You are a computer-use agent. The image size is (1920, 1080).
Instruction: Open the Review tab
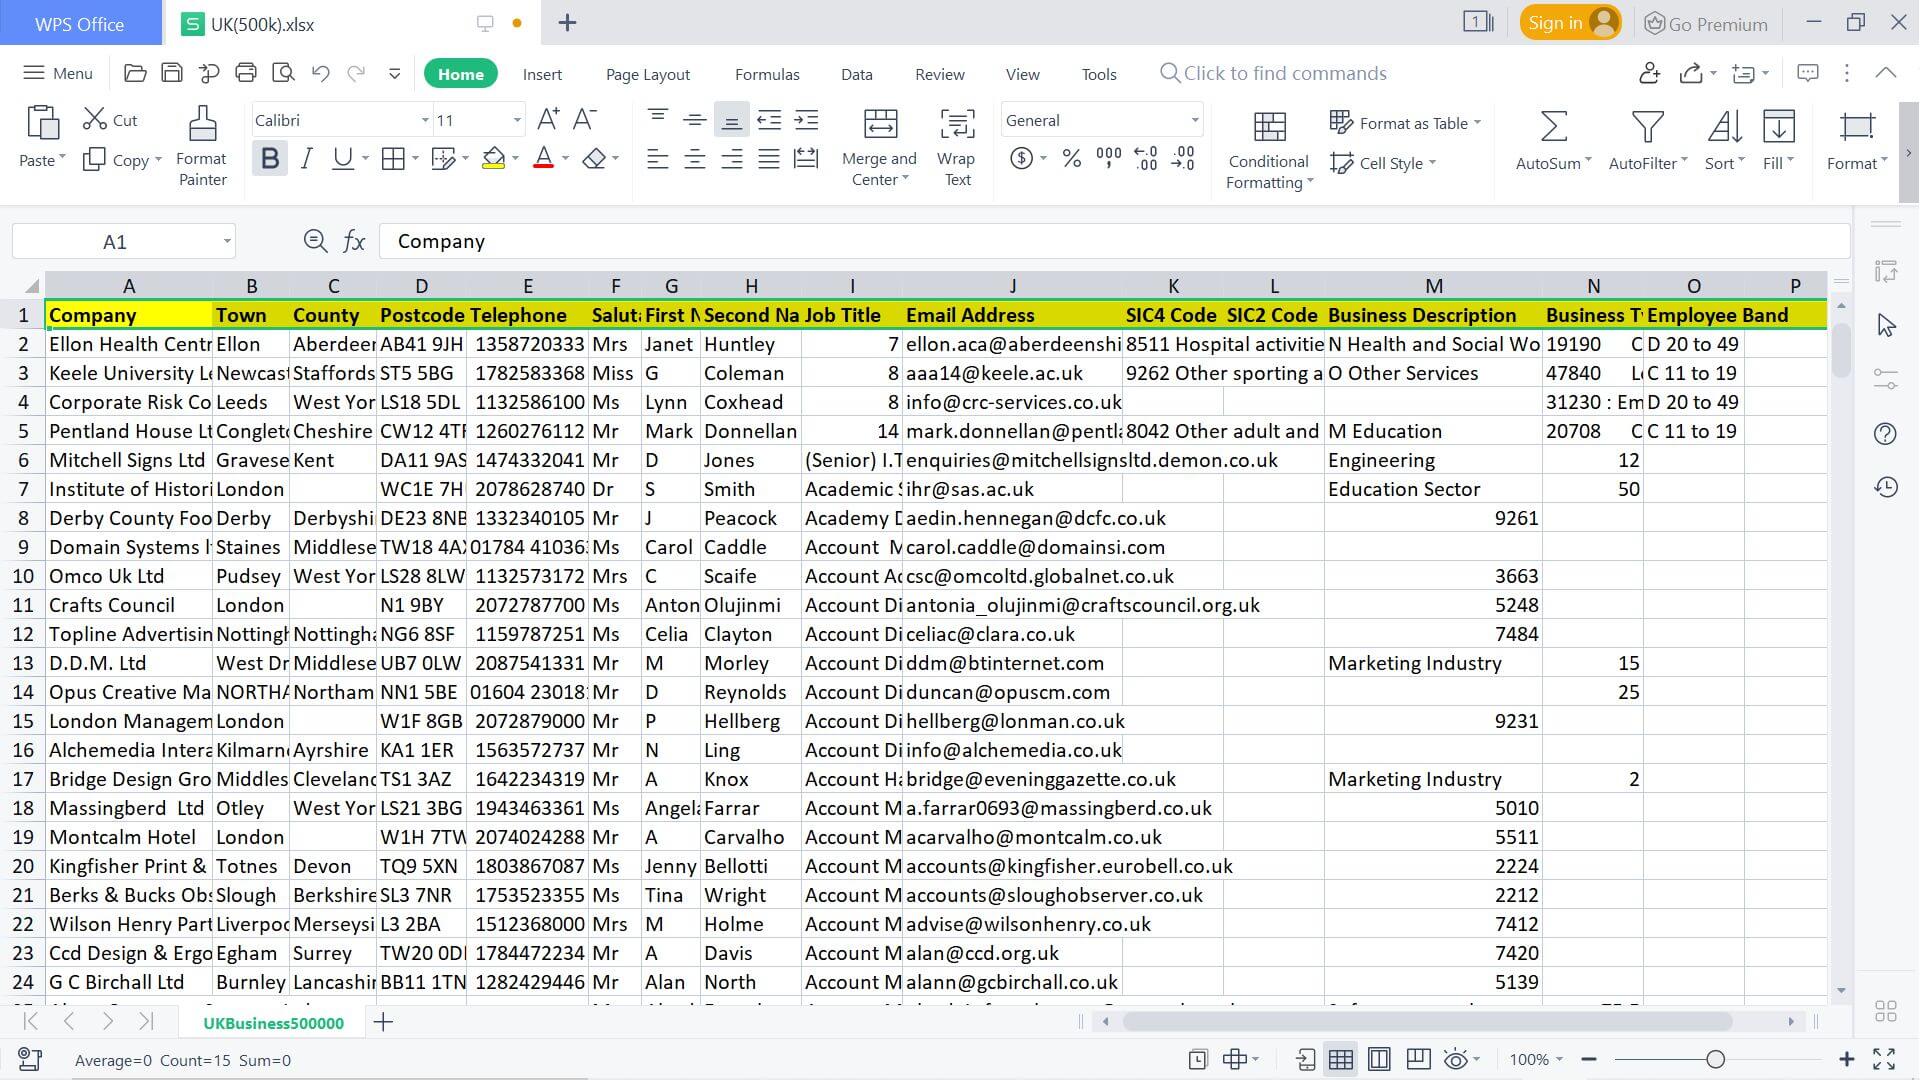[x=940, y=74]
